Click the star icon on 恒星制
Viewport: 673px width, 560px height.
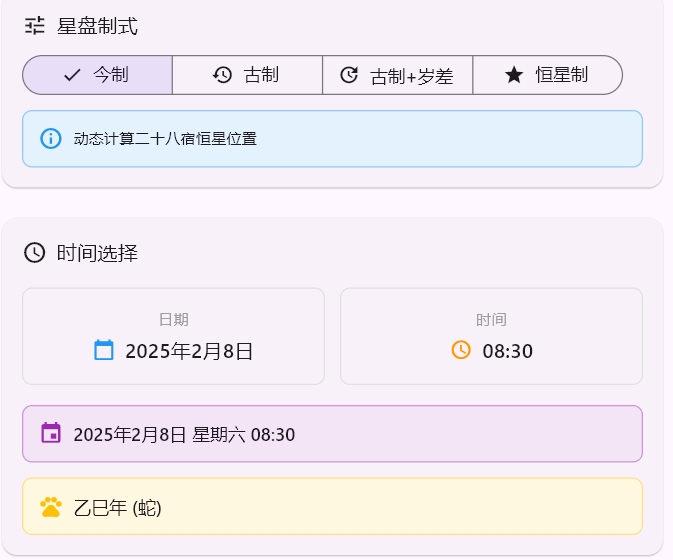514,75
